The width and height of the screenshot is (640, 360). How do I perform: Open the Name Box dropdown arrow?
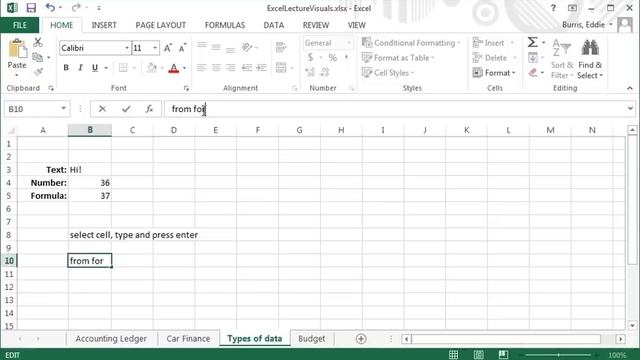[63, 109]
